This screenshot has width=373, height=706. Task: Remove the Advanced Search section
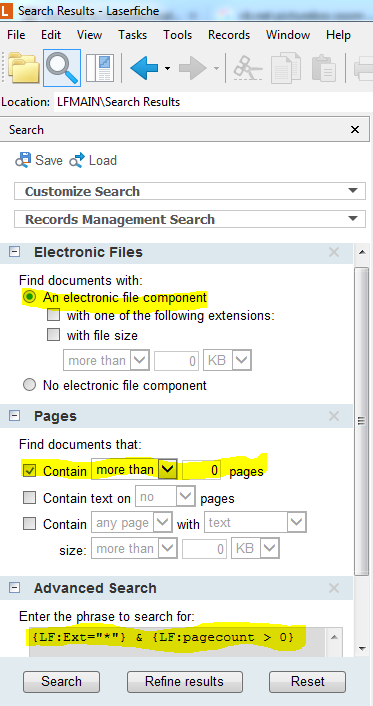(x=334, y=588)
